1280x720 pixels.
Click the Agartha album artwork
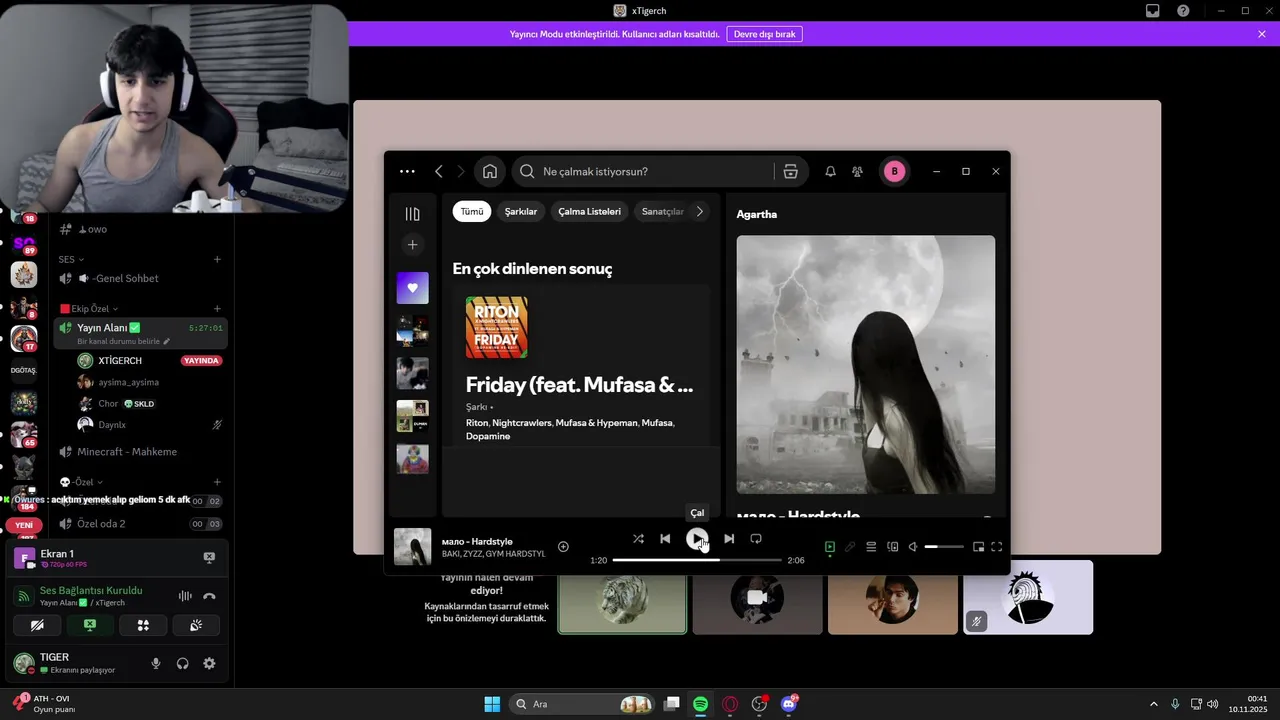866,364
